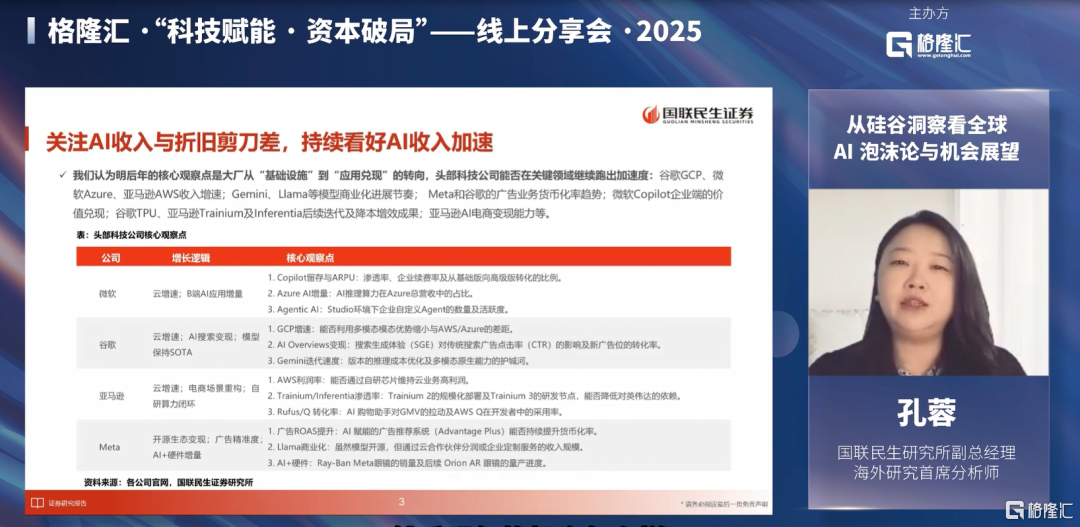1080x527 pixels.
Task: Click the book icon beside 证券研究报告
Action: click(37, 502)
